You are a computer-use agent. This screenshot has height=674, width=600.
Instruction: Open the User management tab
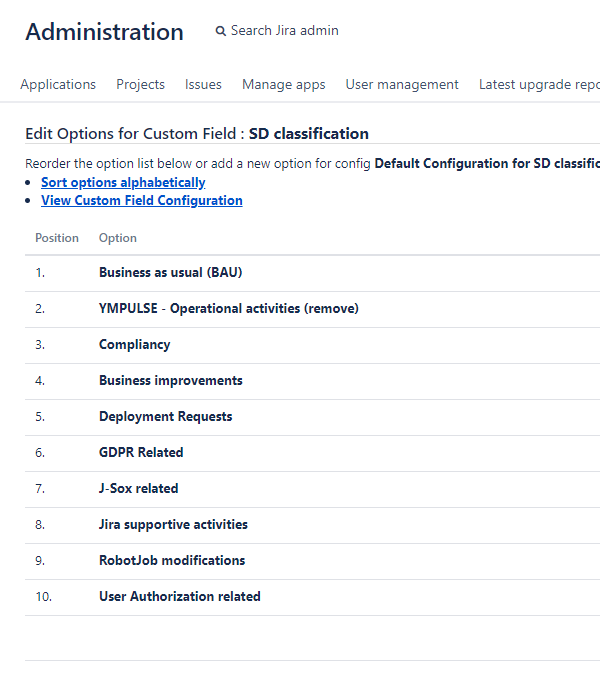(402, 84)
